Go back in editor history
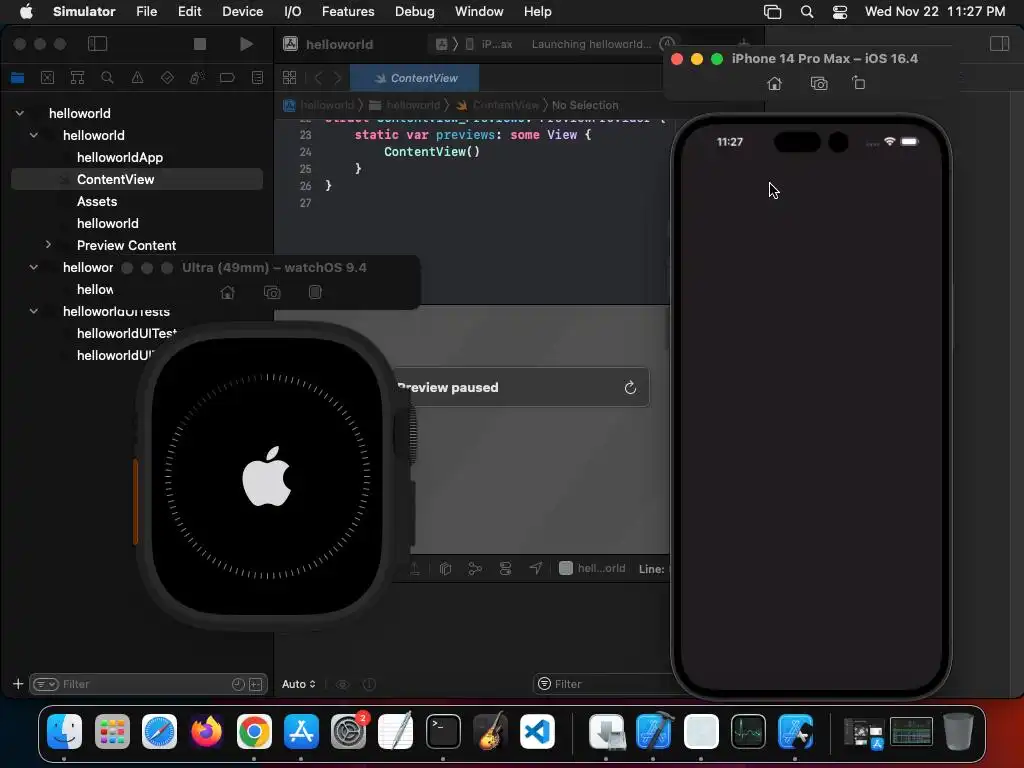Screen dimensions: 1024x768 (x=318, y=78)
